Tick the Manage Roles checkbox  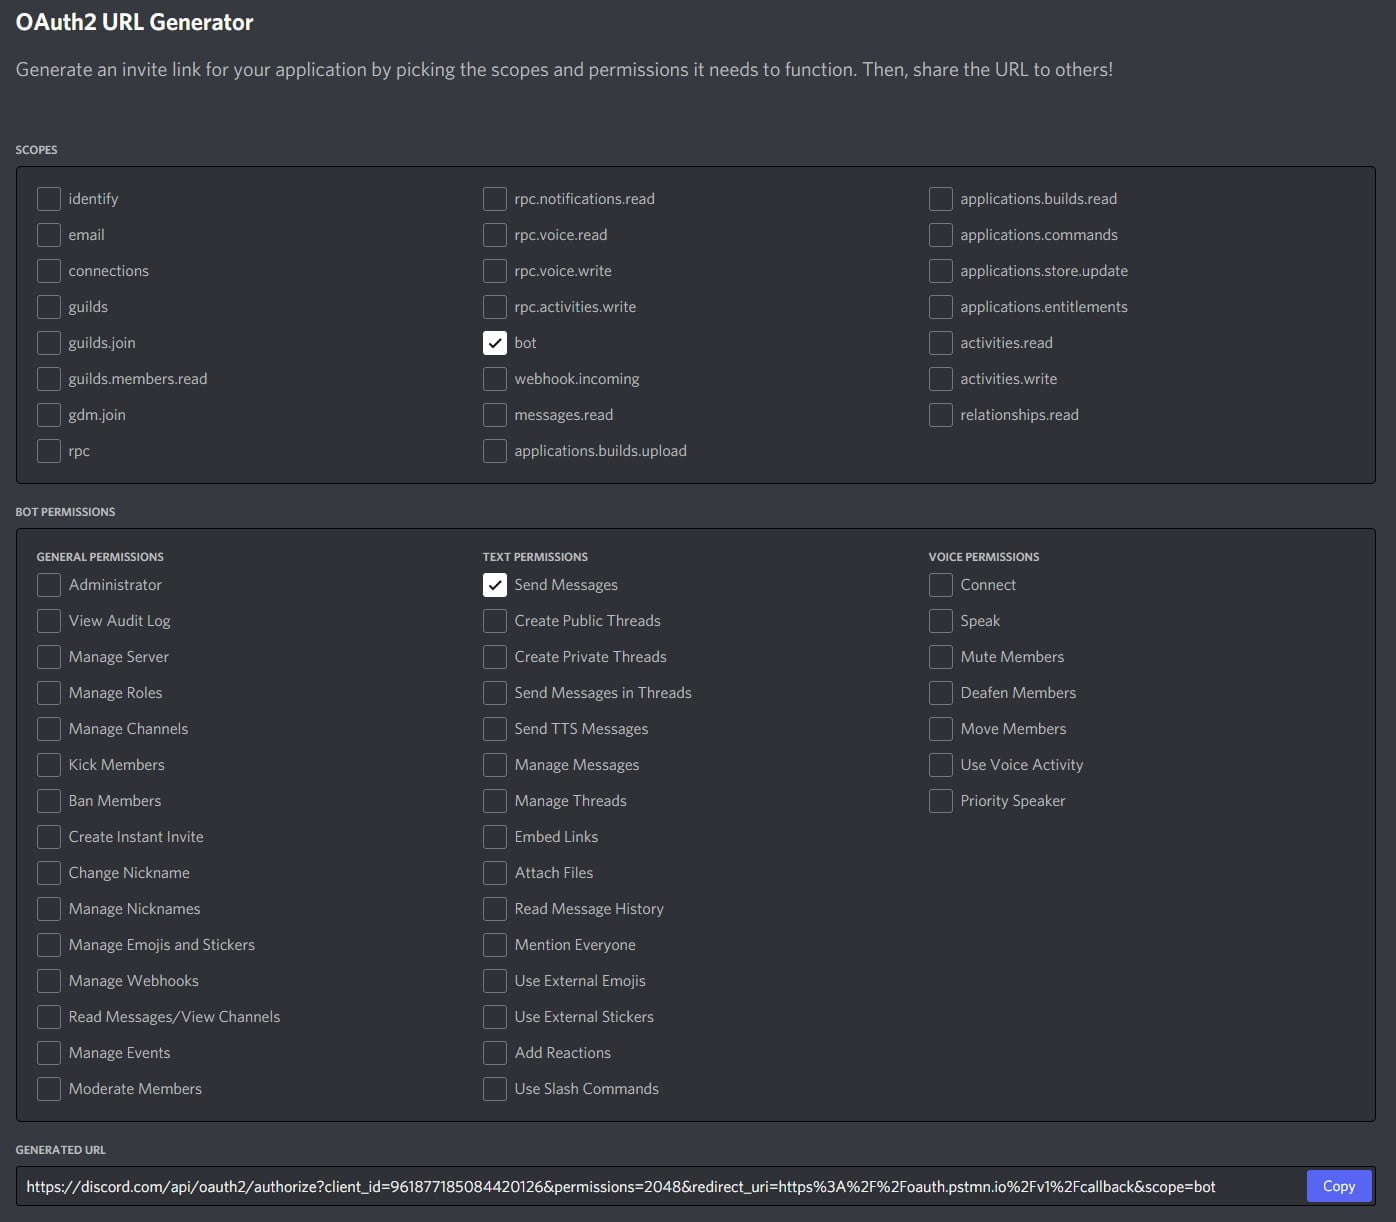[x=48, y=693]
